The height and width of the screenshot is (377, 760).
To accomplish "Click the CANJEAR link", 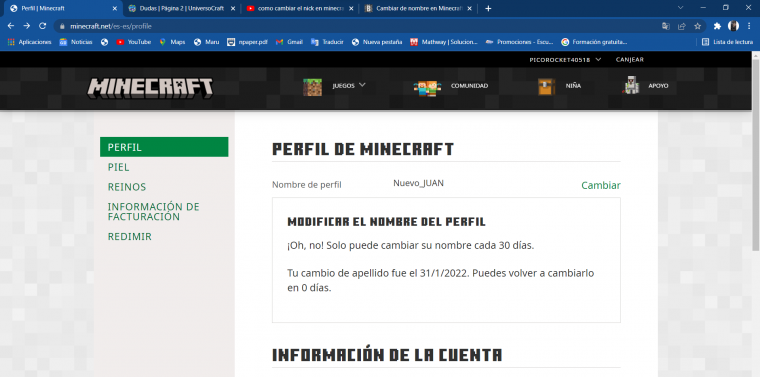I will tap(630, 60).
